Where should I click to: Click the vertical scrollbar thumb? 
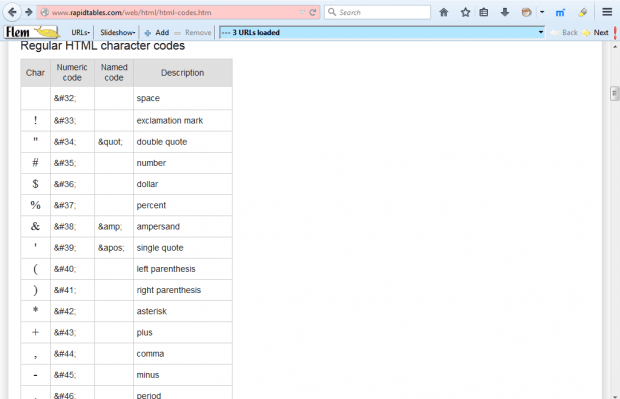point(614,93)
